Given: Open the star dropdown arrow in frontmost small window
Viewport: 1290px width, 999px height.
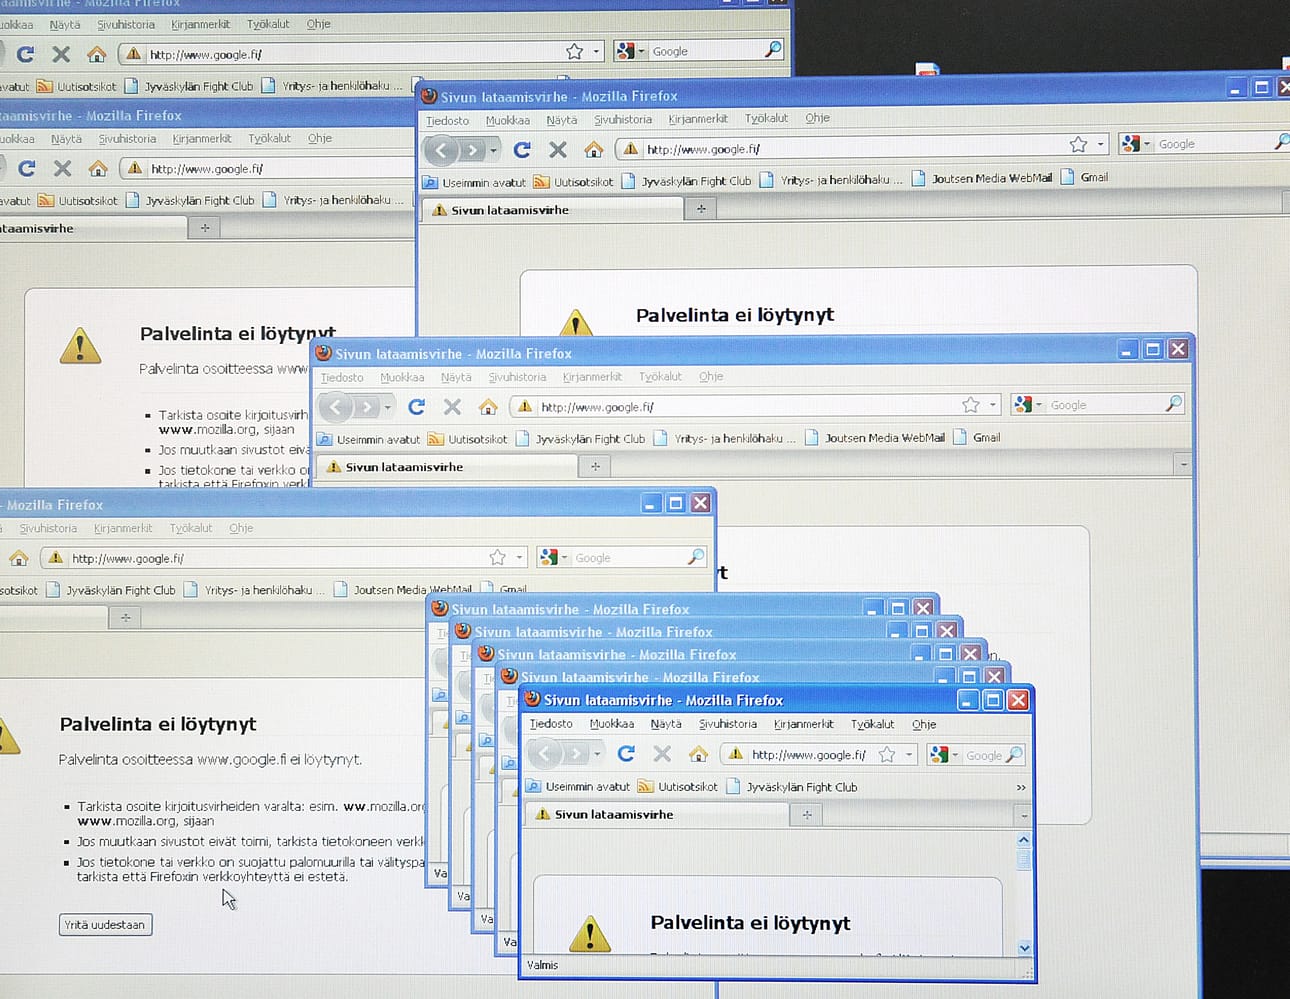Looking at the screenshot, I should (909, 755).
